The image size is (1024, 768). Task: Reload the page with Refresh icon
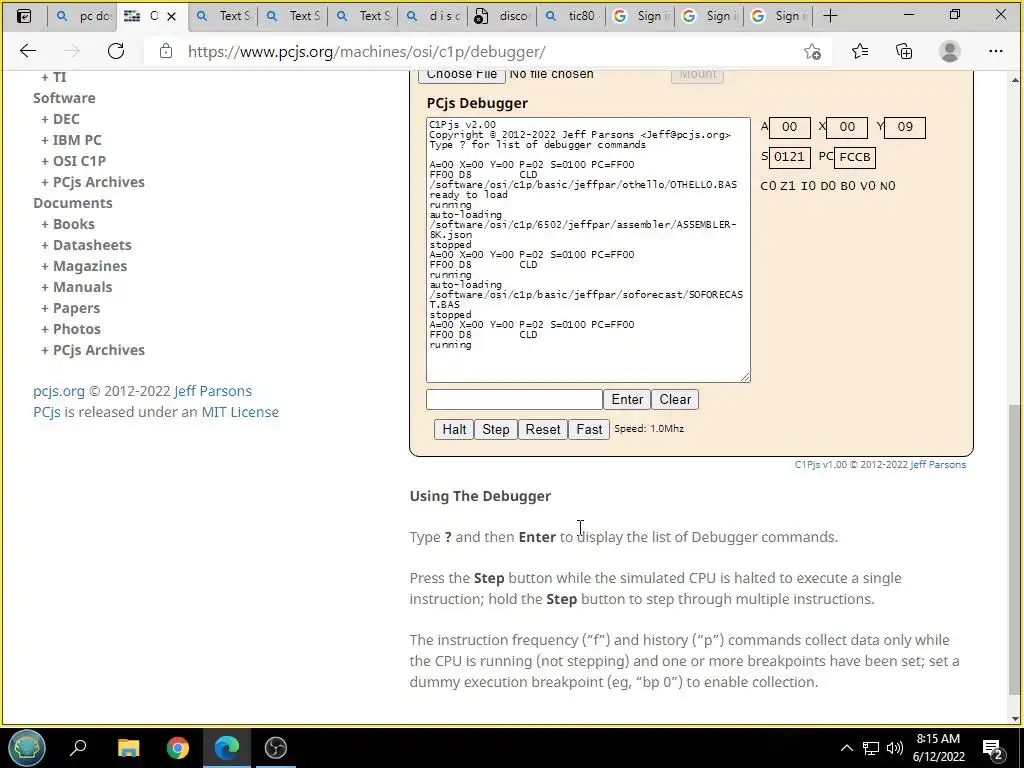click(x=116, y=51)
